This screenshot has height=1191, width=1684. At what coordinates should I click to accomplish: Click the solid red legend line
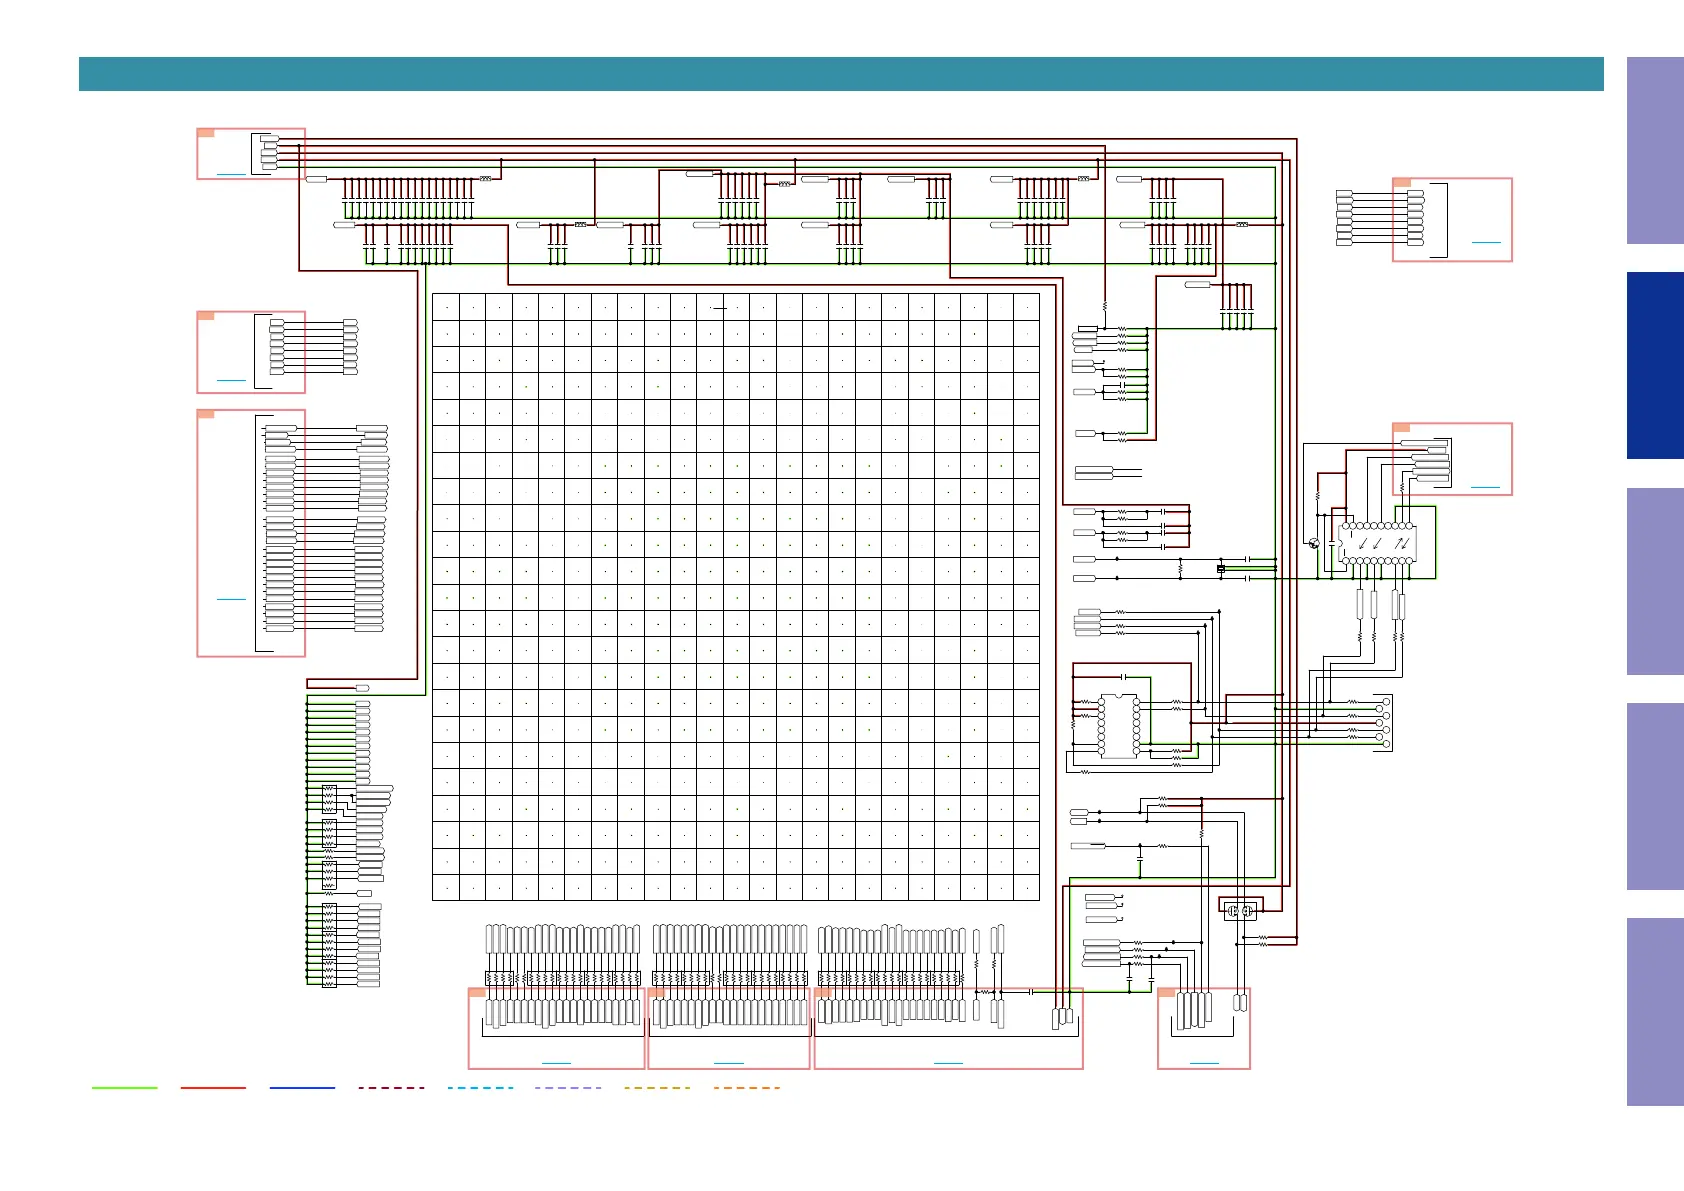coord(213,1087)
